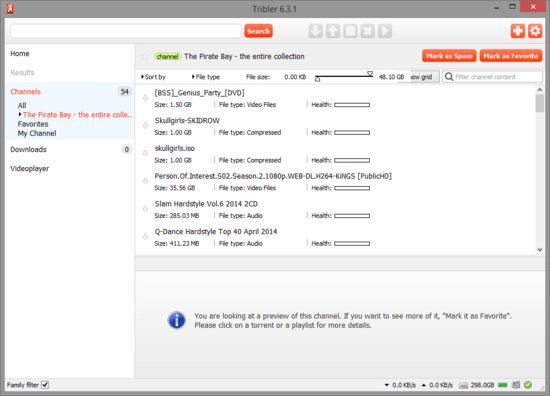Expand the Sort by options
Viewport: 550px width, 396px height.
tap(153, 77)
